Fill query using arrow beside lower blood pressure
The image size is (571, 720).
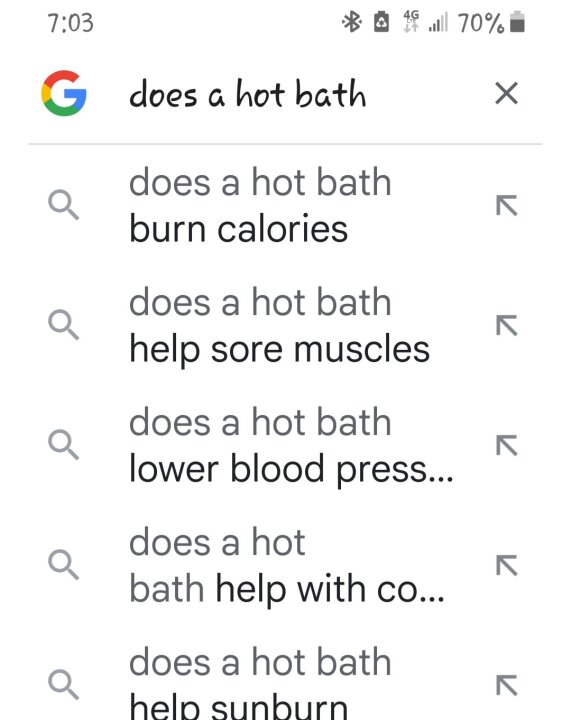pos(506,445)
